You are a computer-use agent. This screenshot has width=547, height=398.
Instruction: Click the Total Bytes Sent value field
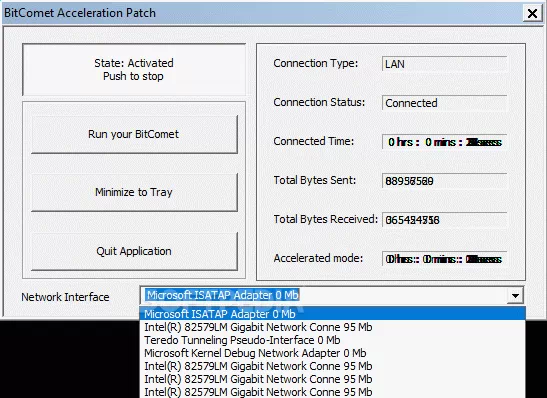coord(444,181)
